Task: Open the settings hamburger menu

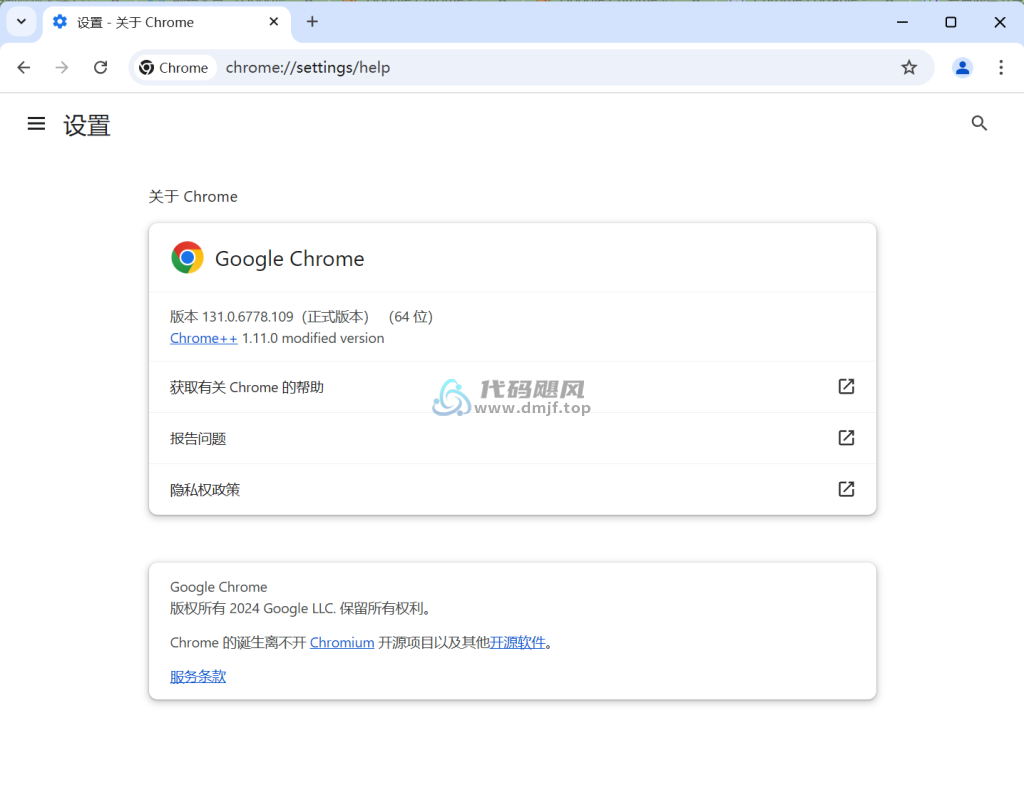Action: coord(37,123)
